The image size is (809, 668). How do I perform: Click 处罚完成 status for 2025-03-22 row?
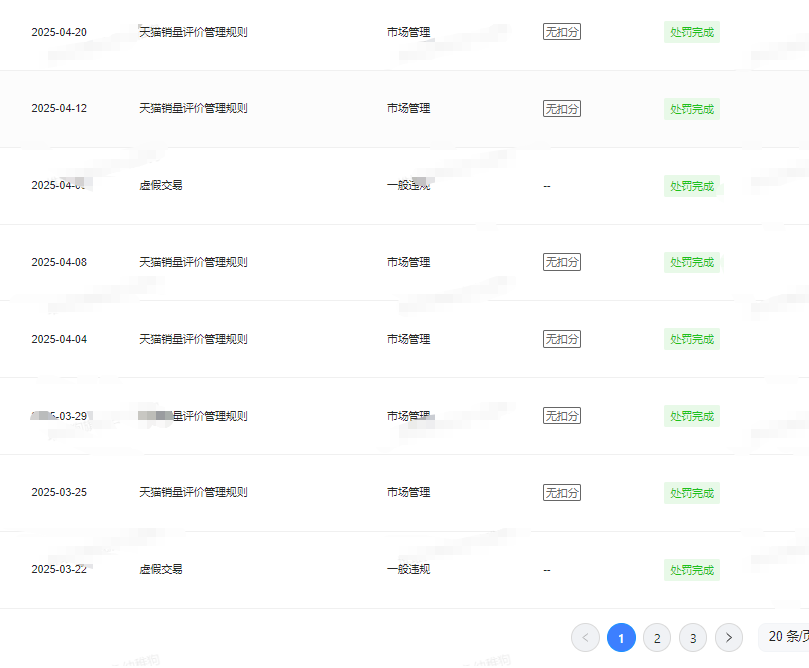click(692, 570)
